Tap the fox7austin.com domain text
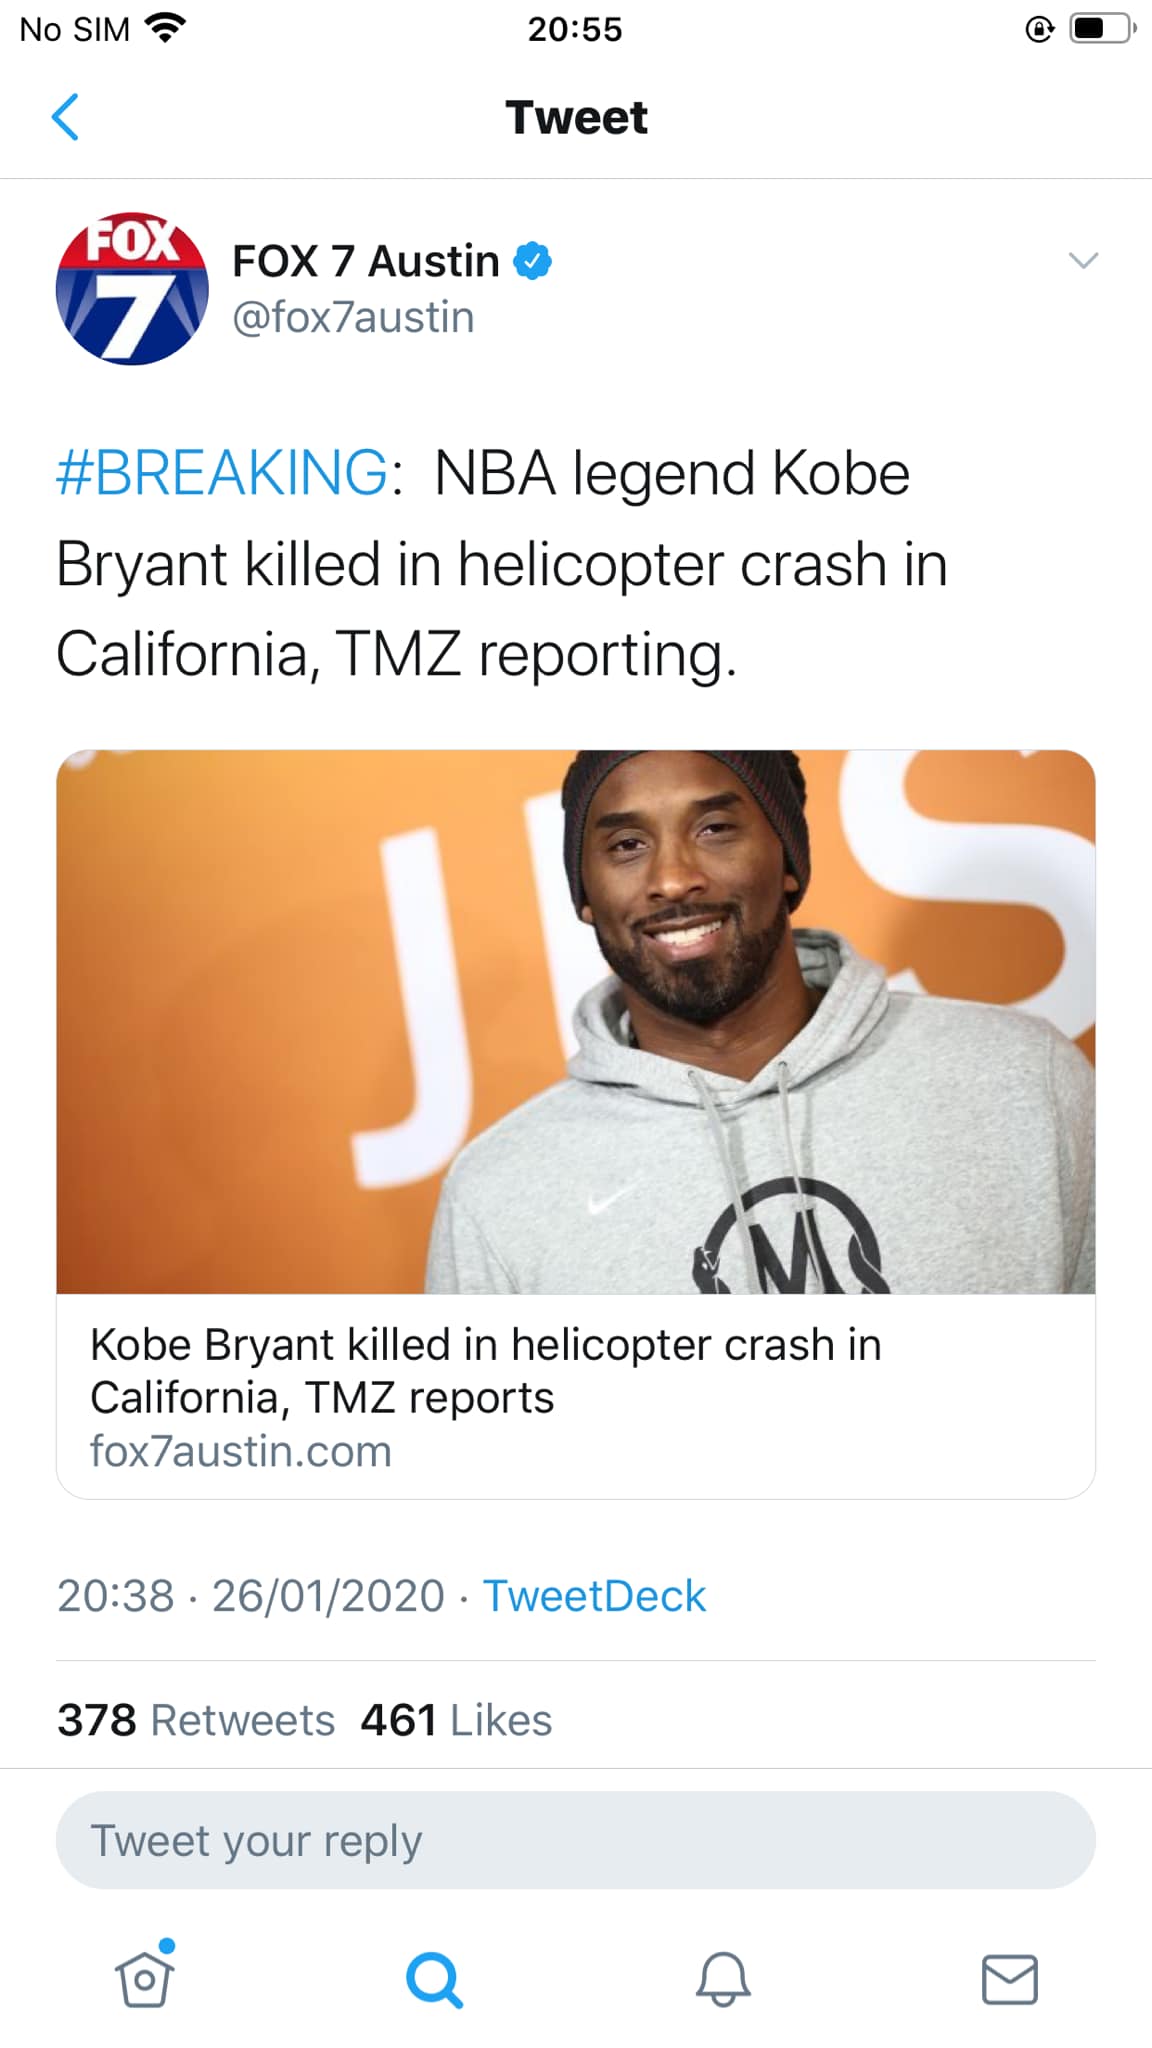This screenshot has height=2048, width=1152. coord(241,1451)
